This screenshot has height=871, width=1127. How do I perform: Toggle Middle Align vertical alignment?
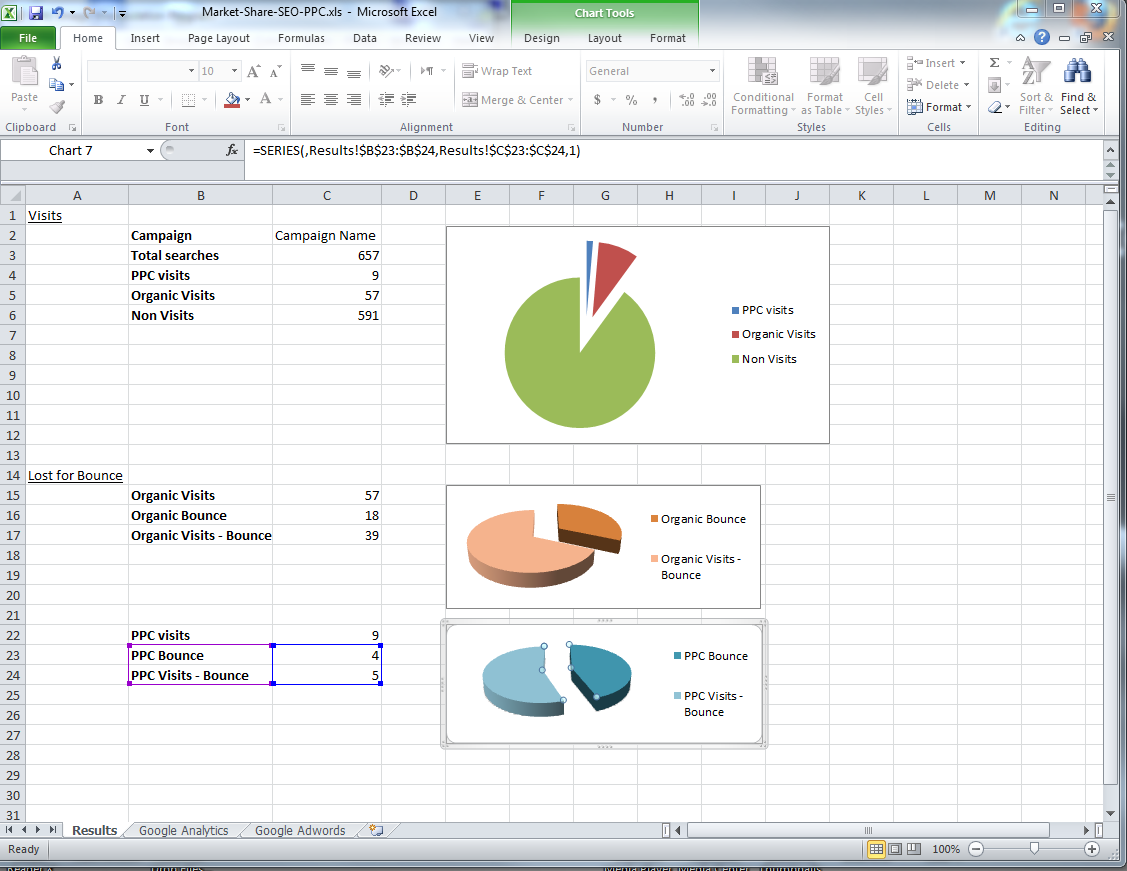pyautogui.click(x=331, y=71)
